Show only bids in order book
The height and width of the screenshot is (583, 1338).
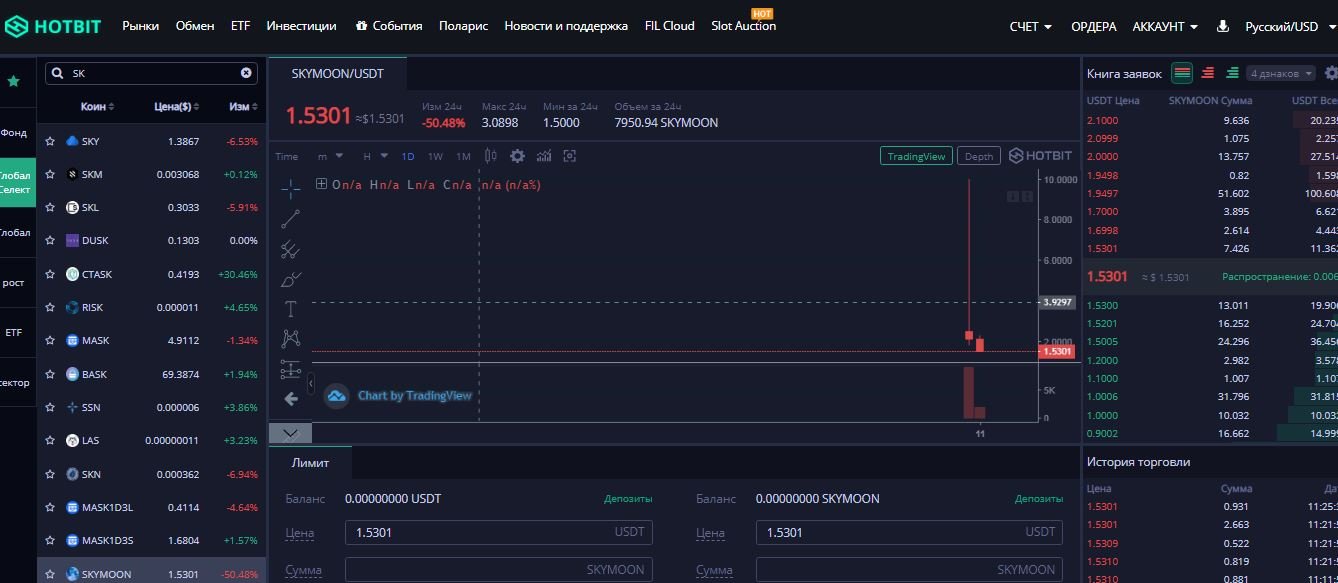pos(1232,73)
